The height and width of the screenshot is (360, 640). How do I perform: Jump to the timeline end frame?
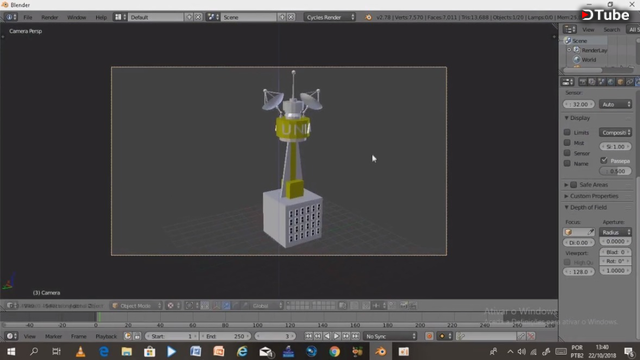tap(356, 336)
